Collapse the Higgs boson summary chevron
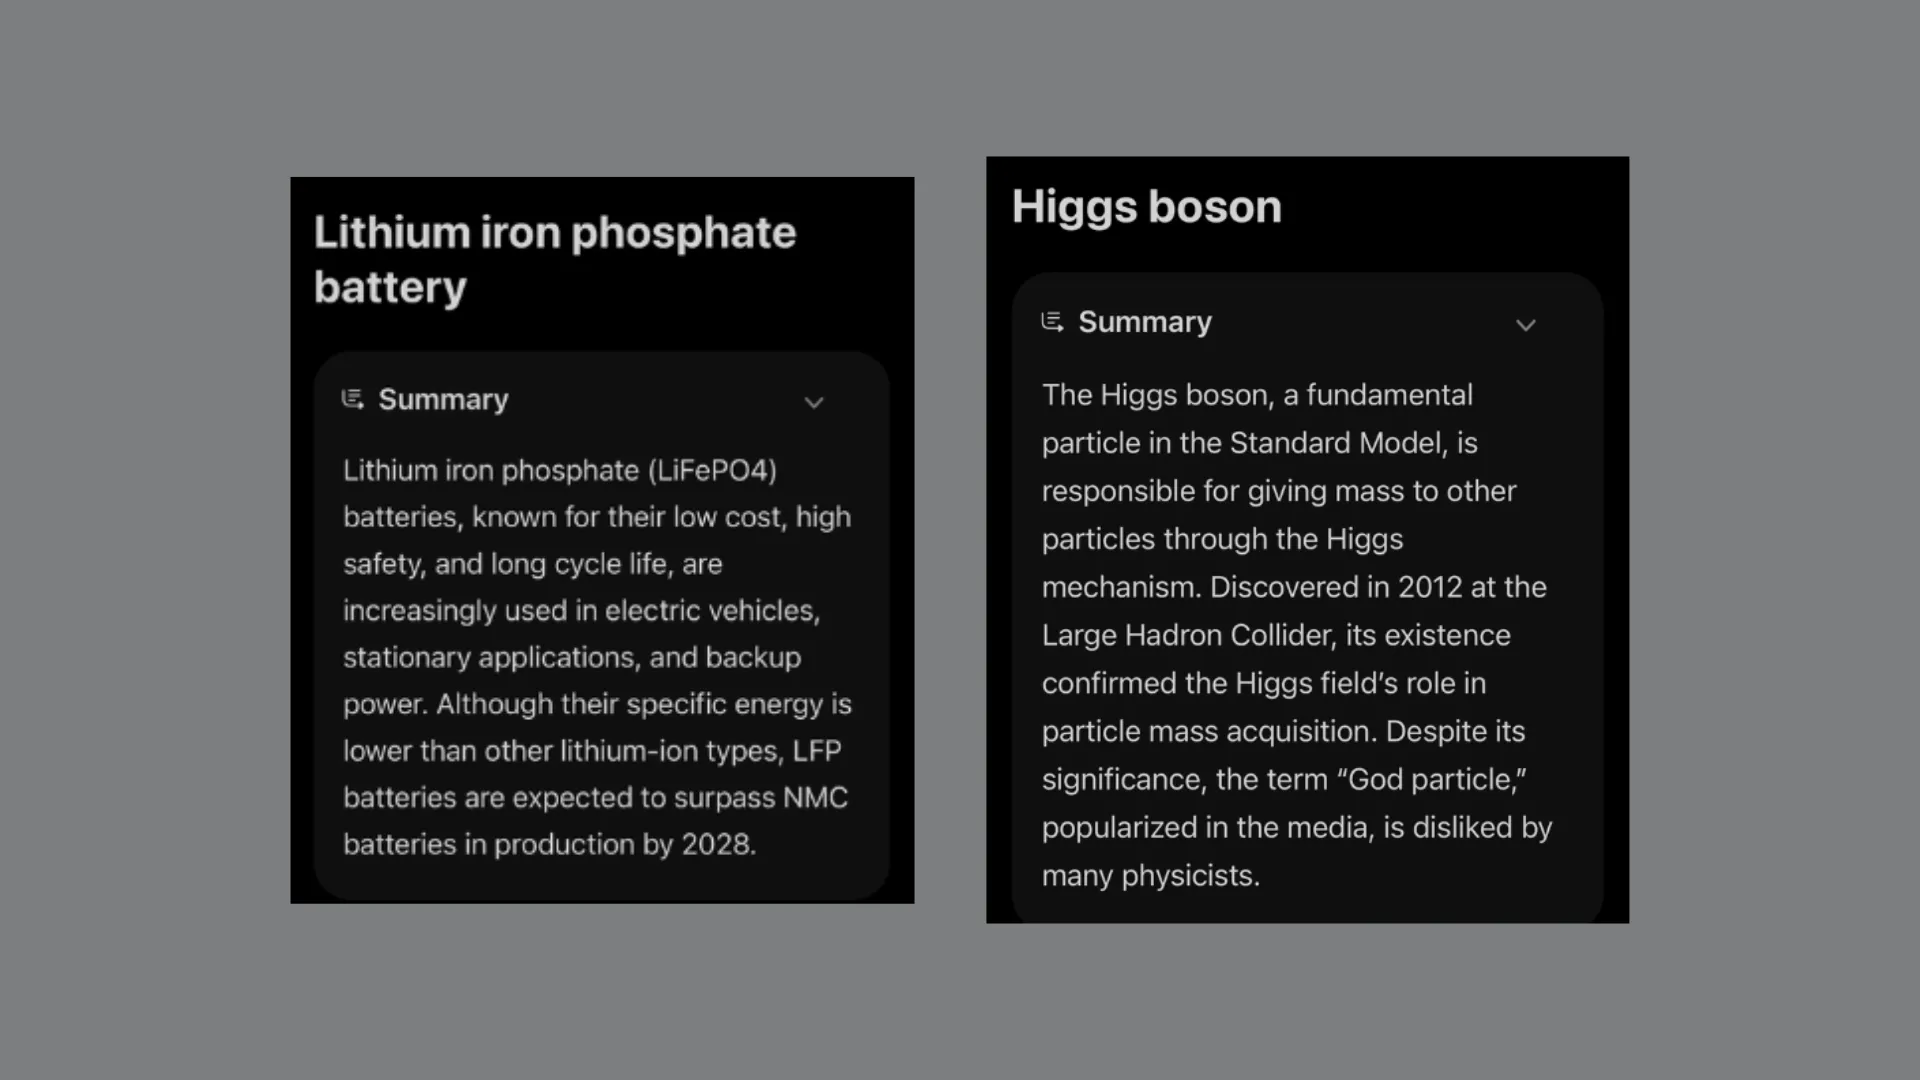1920x1080 pixels. coord(1525,325)
